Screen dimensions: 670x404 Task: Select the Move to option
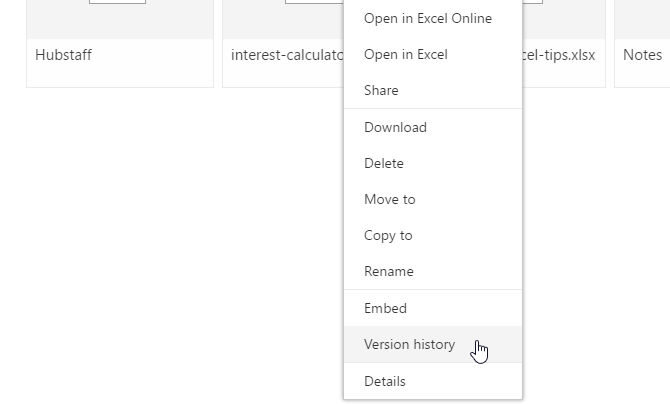tap(389, 199)
